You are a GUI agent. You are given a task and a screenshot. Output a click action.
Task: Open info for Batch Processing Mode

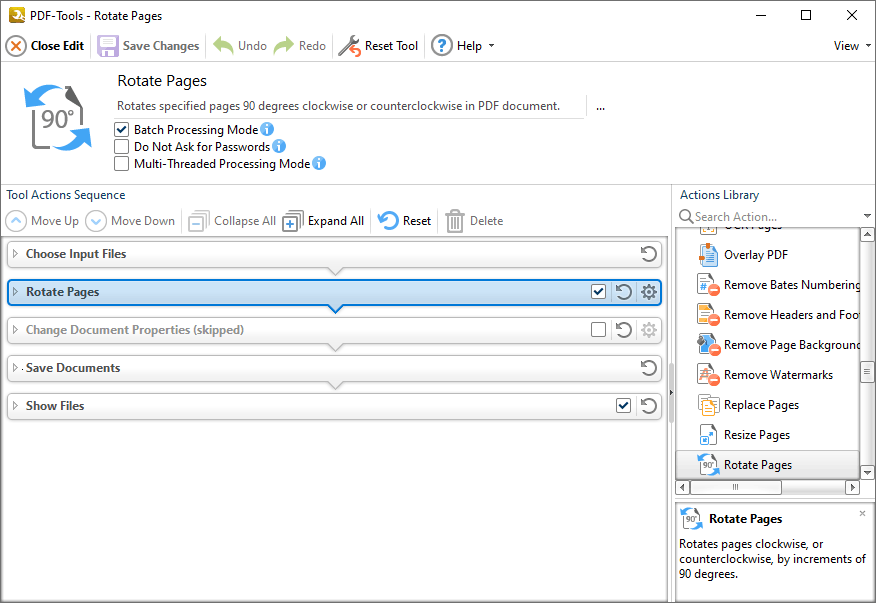click(x=267, y=129)
